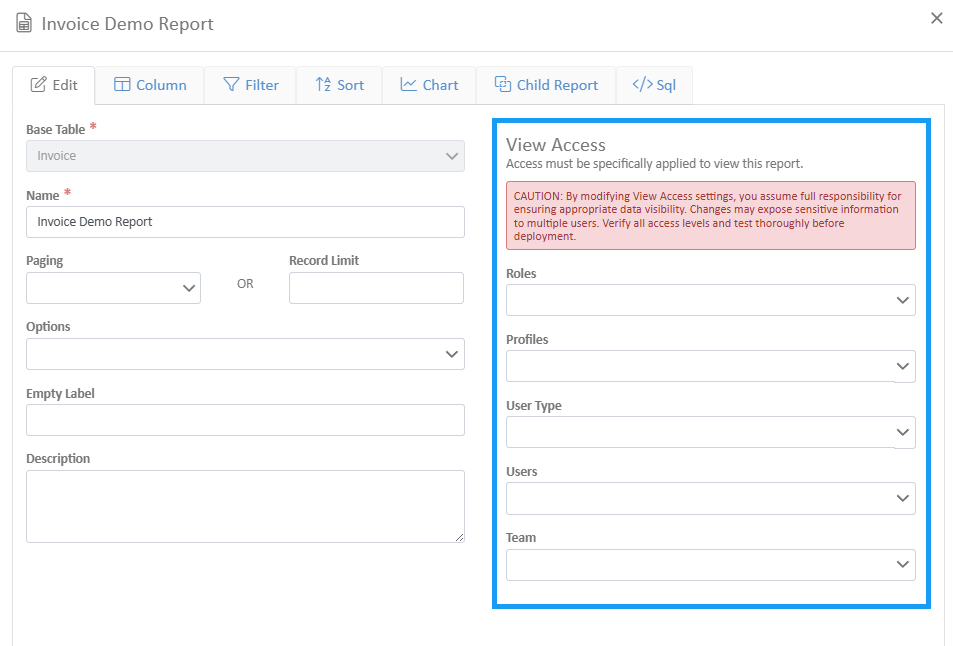Click the A-Z sort icon
Image resolution: width=953 pixels, height=646 pixels.
pyautogui.click(x=323, y=85)
